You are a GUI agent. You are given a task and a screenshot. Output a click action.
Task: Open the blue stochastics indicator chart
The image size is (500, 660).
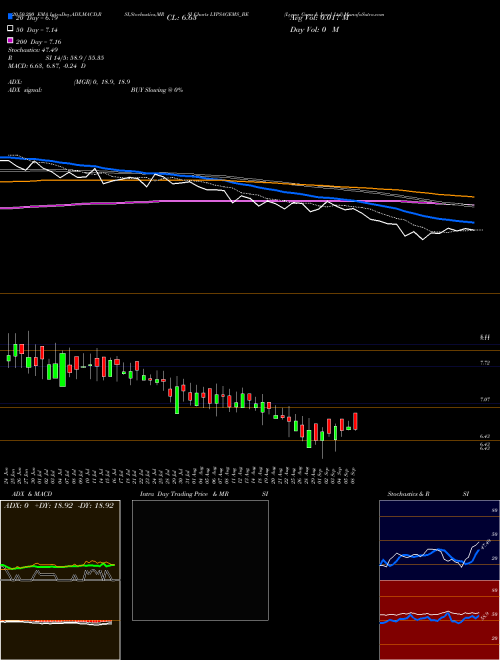[439, 540]
